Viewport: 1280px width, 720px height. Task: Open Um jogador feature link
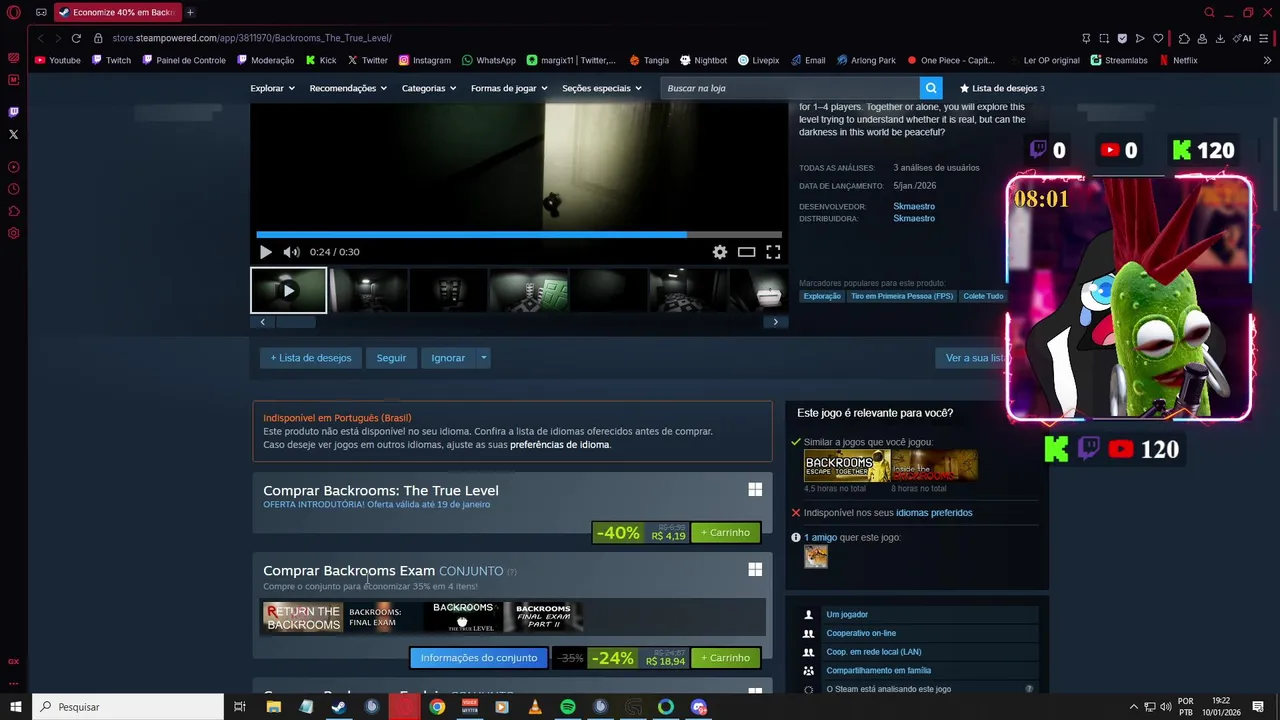(847, 615)
